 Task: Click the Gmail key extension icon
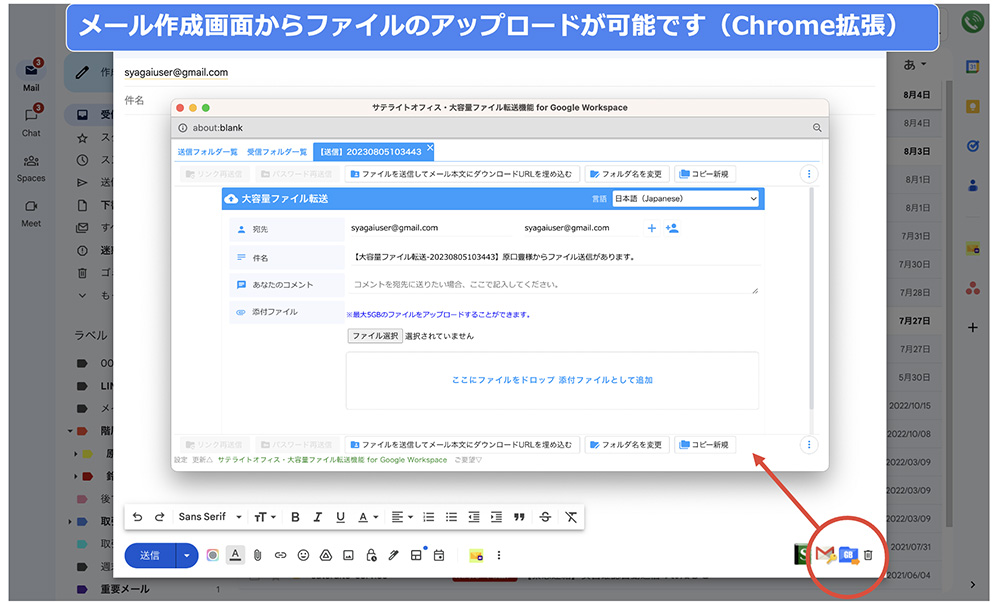(x=825, y=555)
